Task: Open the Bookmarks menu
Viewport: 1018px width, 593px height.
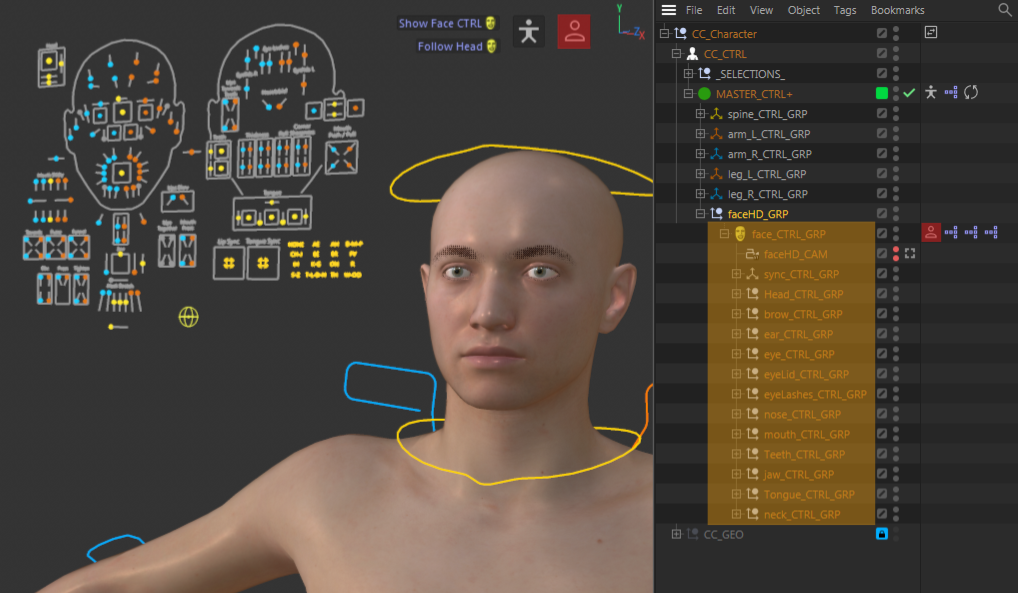Action: click(897, 10)
